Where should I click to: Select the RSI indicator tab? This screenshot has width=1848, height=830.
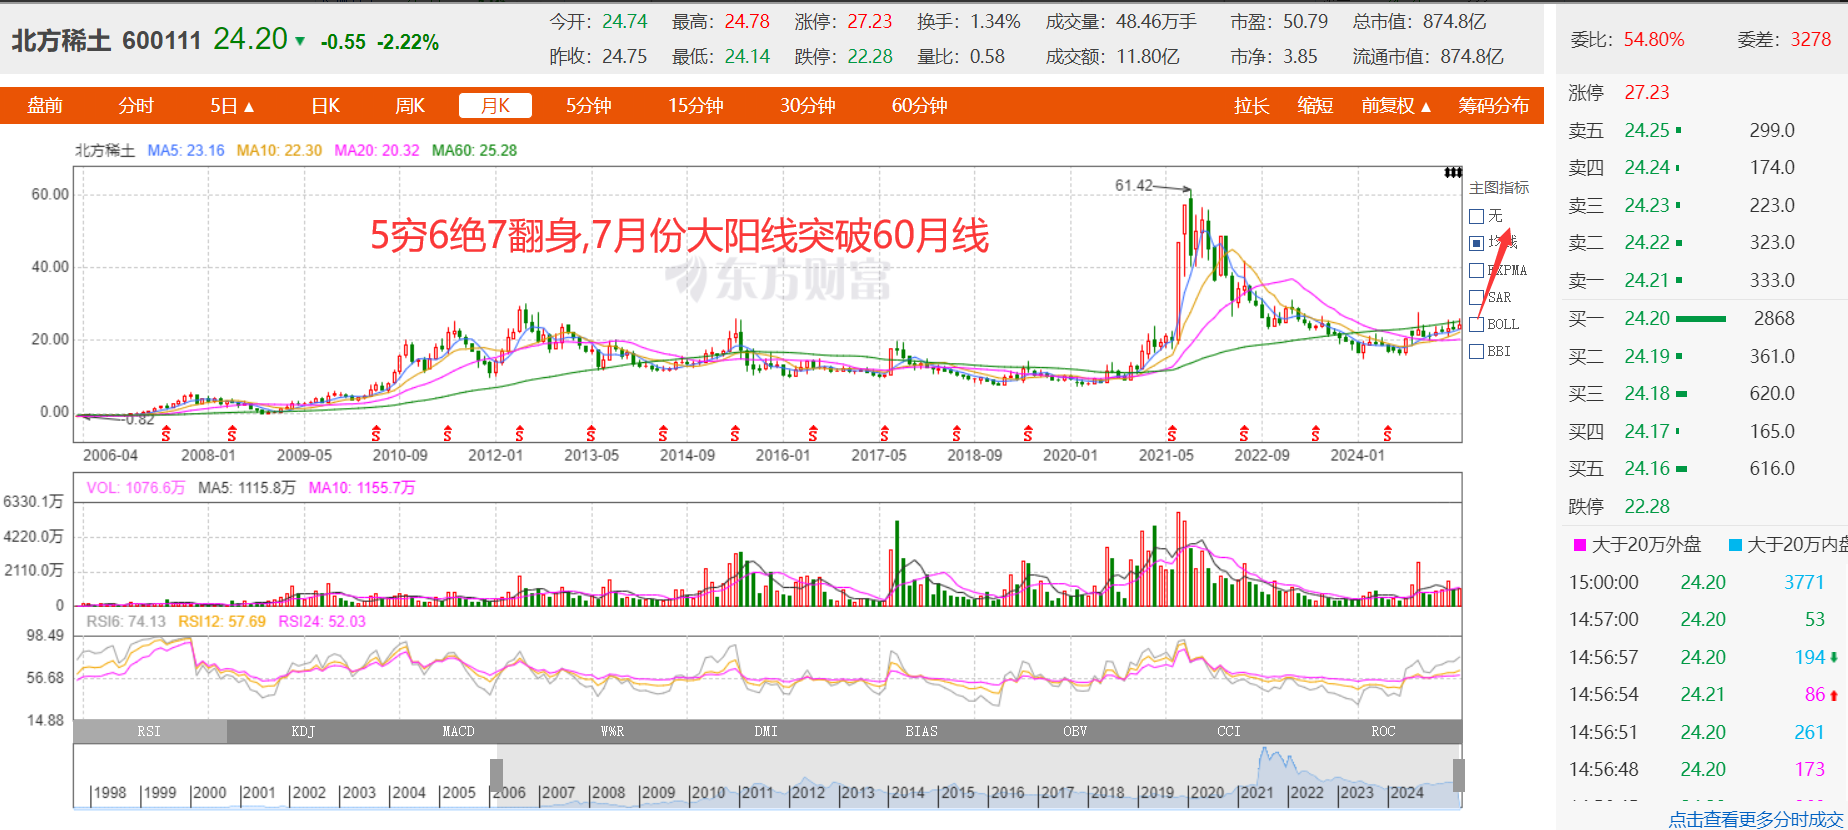click(x=150, y=732)
